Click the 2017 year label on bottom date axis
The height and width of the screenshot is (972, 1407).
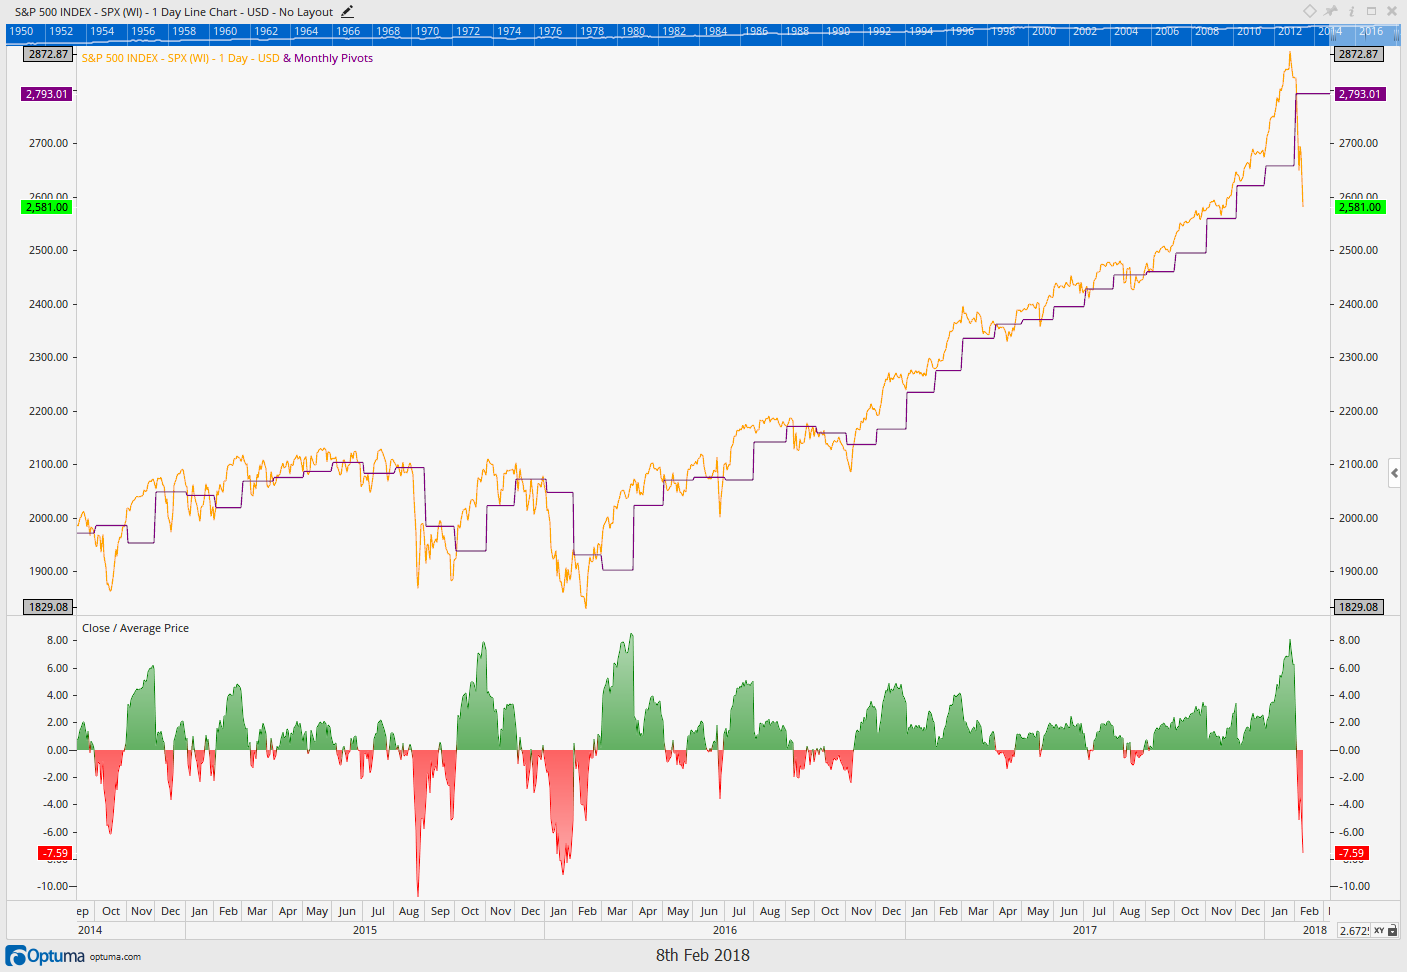point(1085,930)
